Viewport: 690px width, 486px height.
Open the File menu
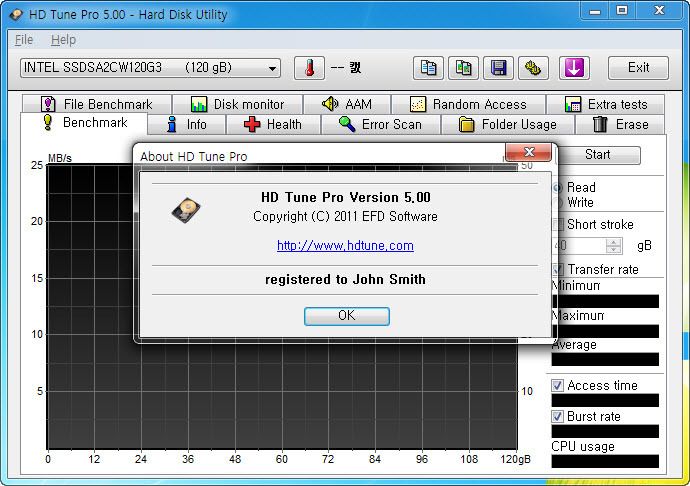tap(24, 40)
